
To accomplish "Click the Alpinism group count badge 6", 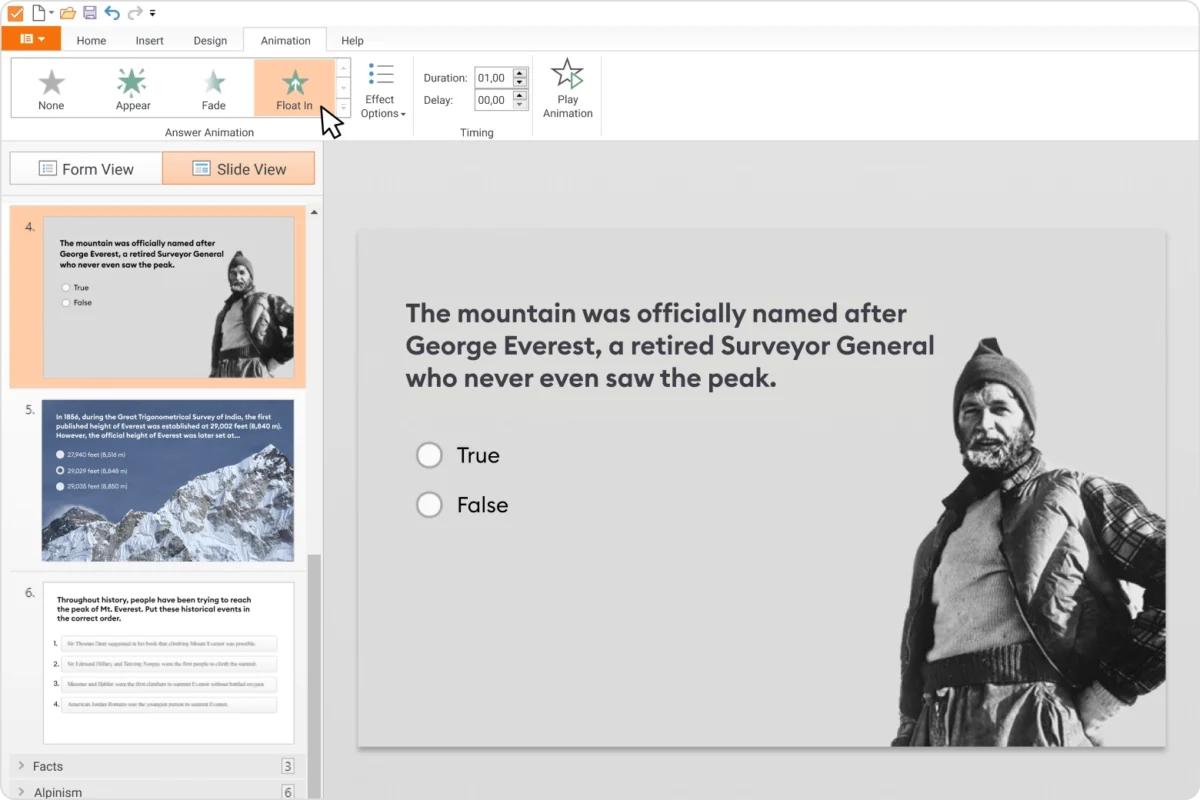I will (x=288, y=792).
